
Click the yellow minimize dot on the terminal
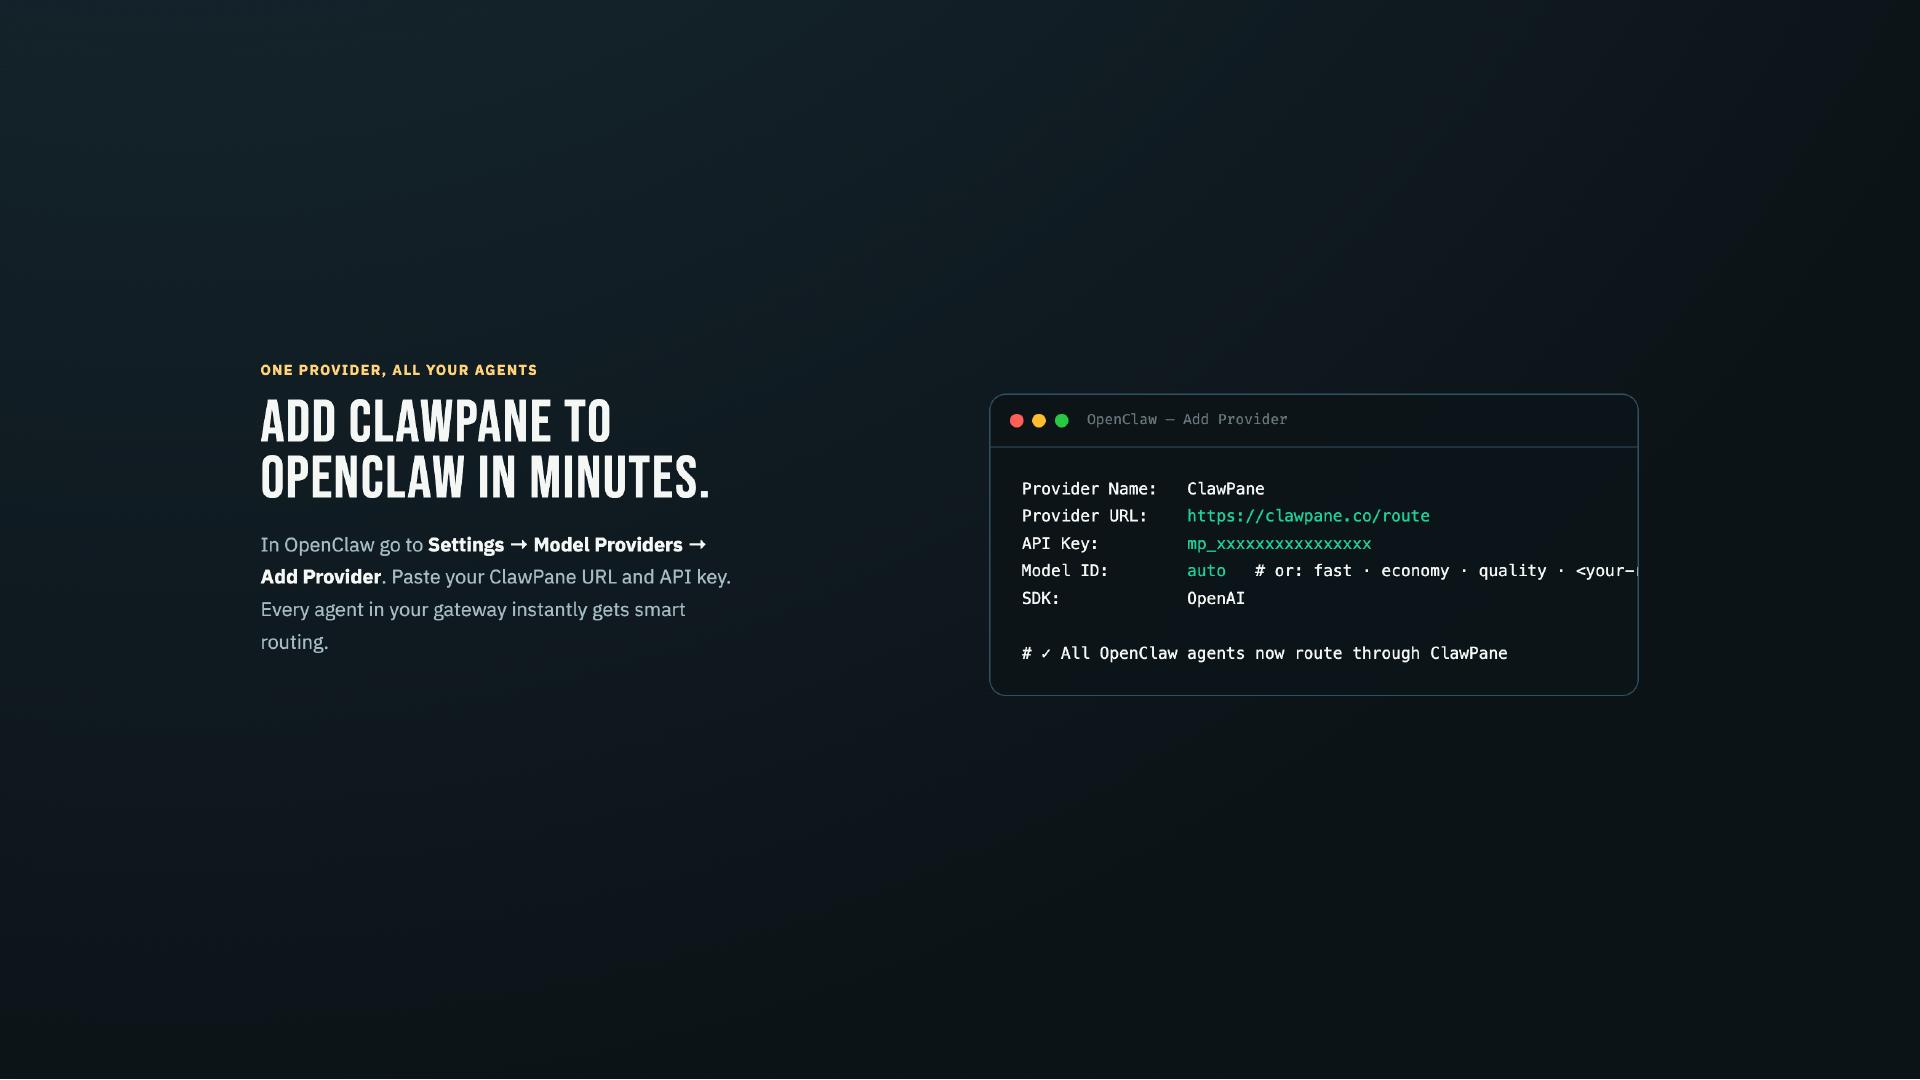tap(1038, 421)
